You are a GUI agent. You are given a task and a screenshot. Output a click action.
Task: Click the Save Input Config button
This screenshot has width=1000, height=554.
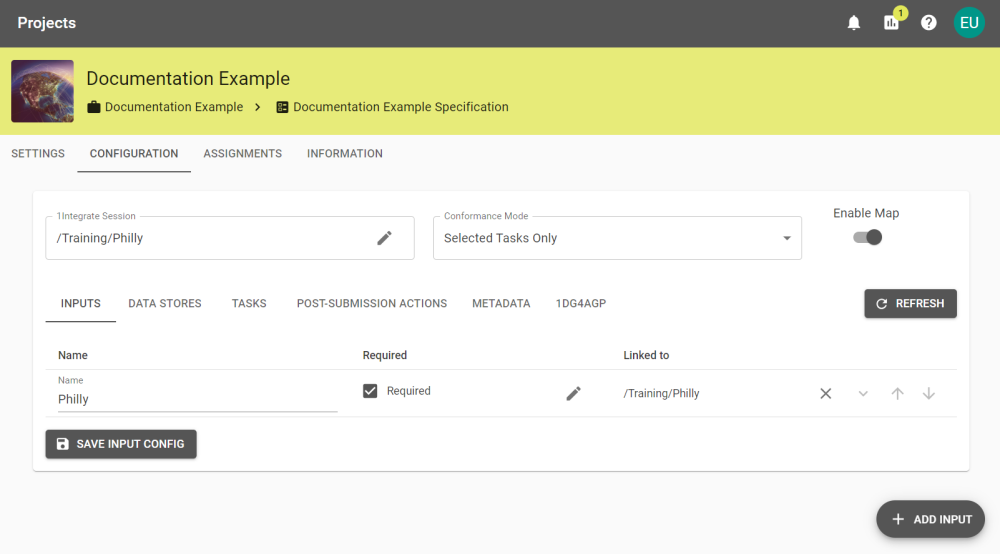[x=121, y=444]
